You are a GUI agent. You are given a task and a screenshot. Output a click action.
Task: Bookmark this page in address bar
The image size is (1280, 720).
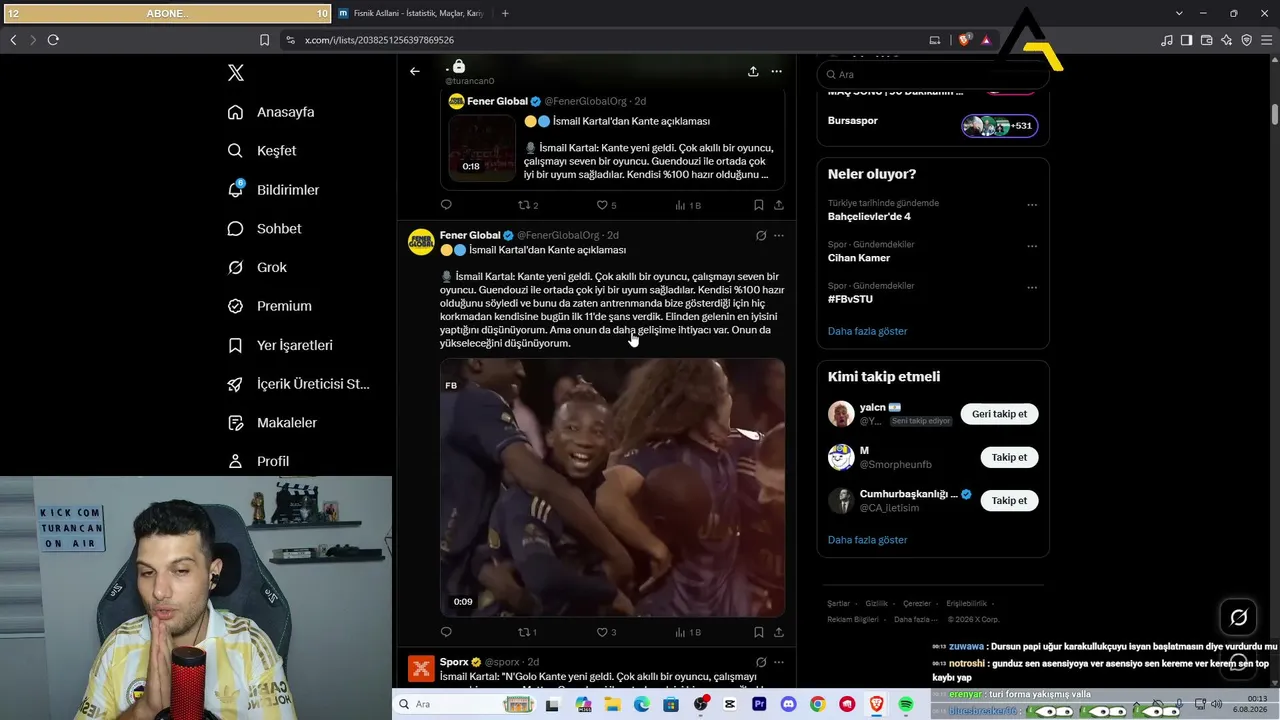pyautogui.click(x=264, y=40)
